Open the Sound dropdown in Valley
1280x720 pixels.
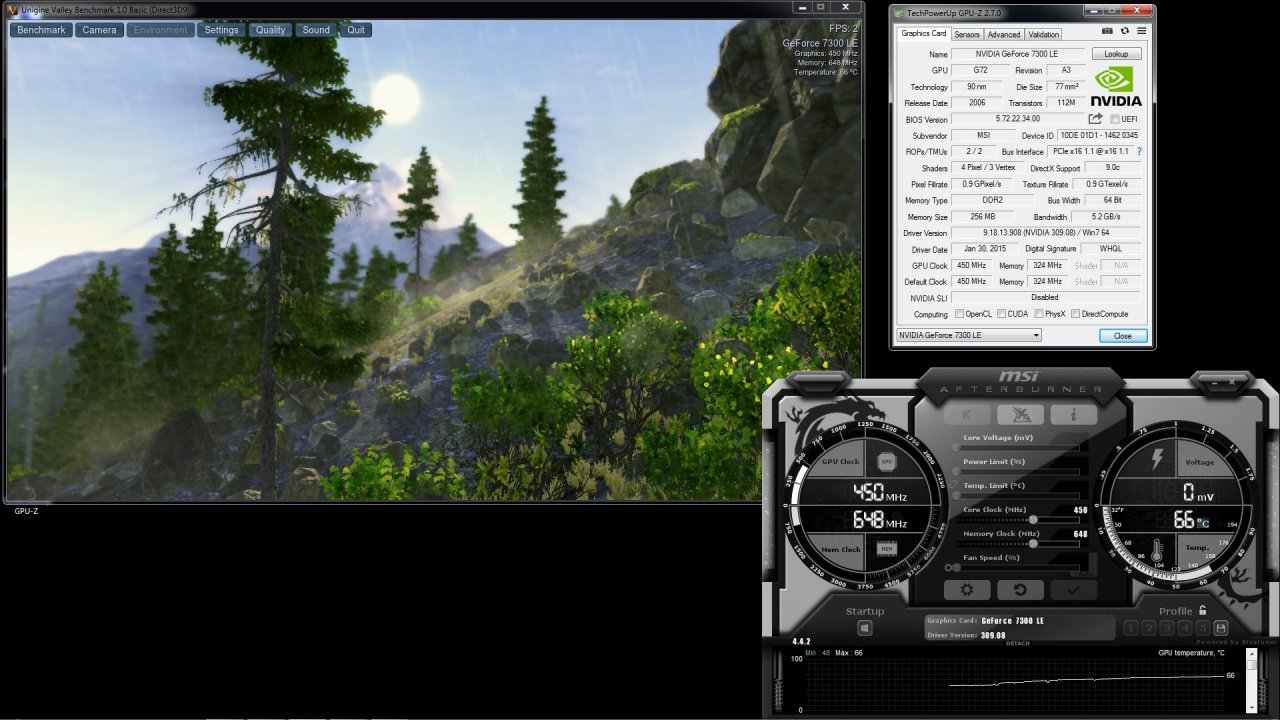316,30
